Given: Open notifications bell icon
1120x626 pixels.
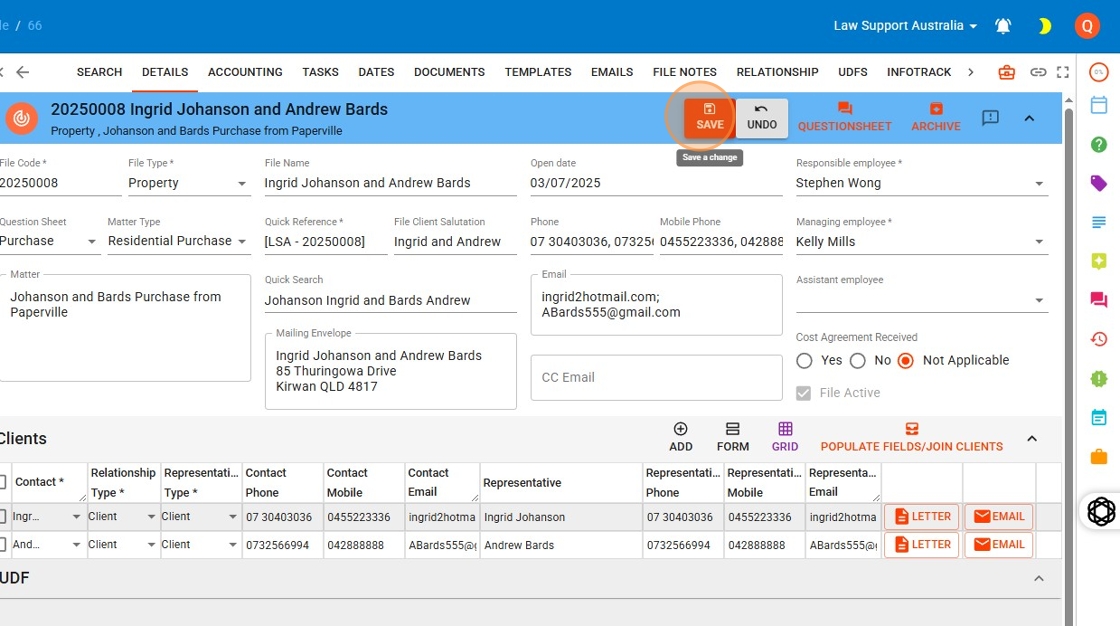Looking at the screenshot, I should (1003, 26).
